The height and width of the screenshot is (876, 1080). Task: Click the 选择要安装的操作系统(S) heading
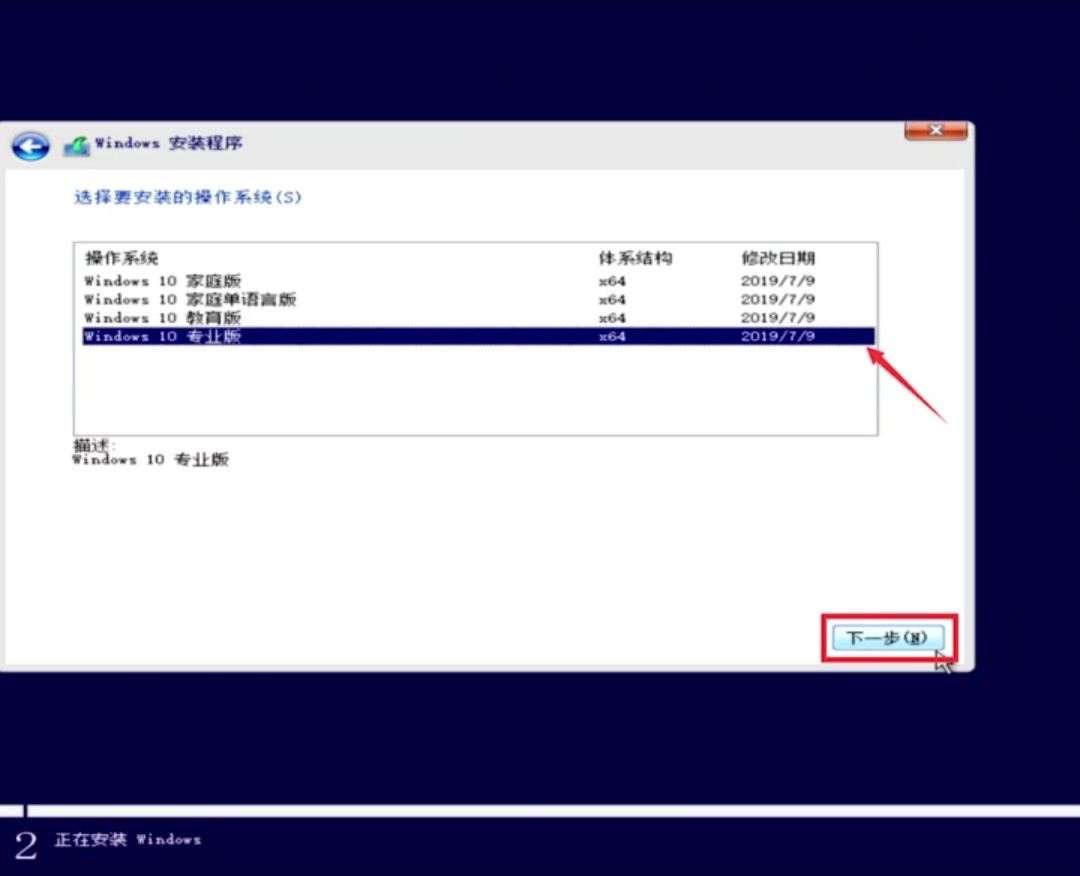187,198
